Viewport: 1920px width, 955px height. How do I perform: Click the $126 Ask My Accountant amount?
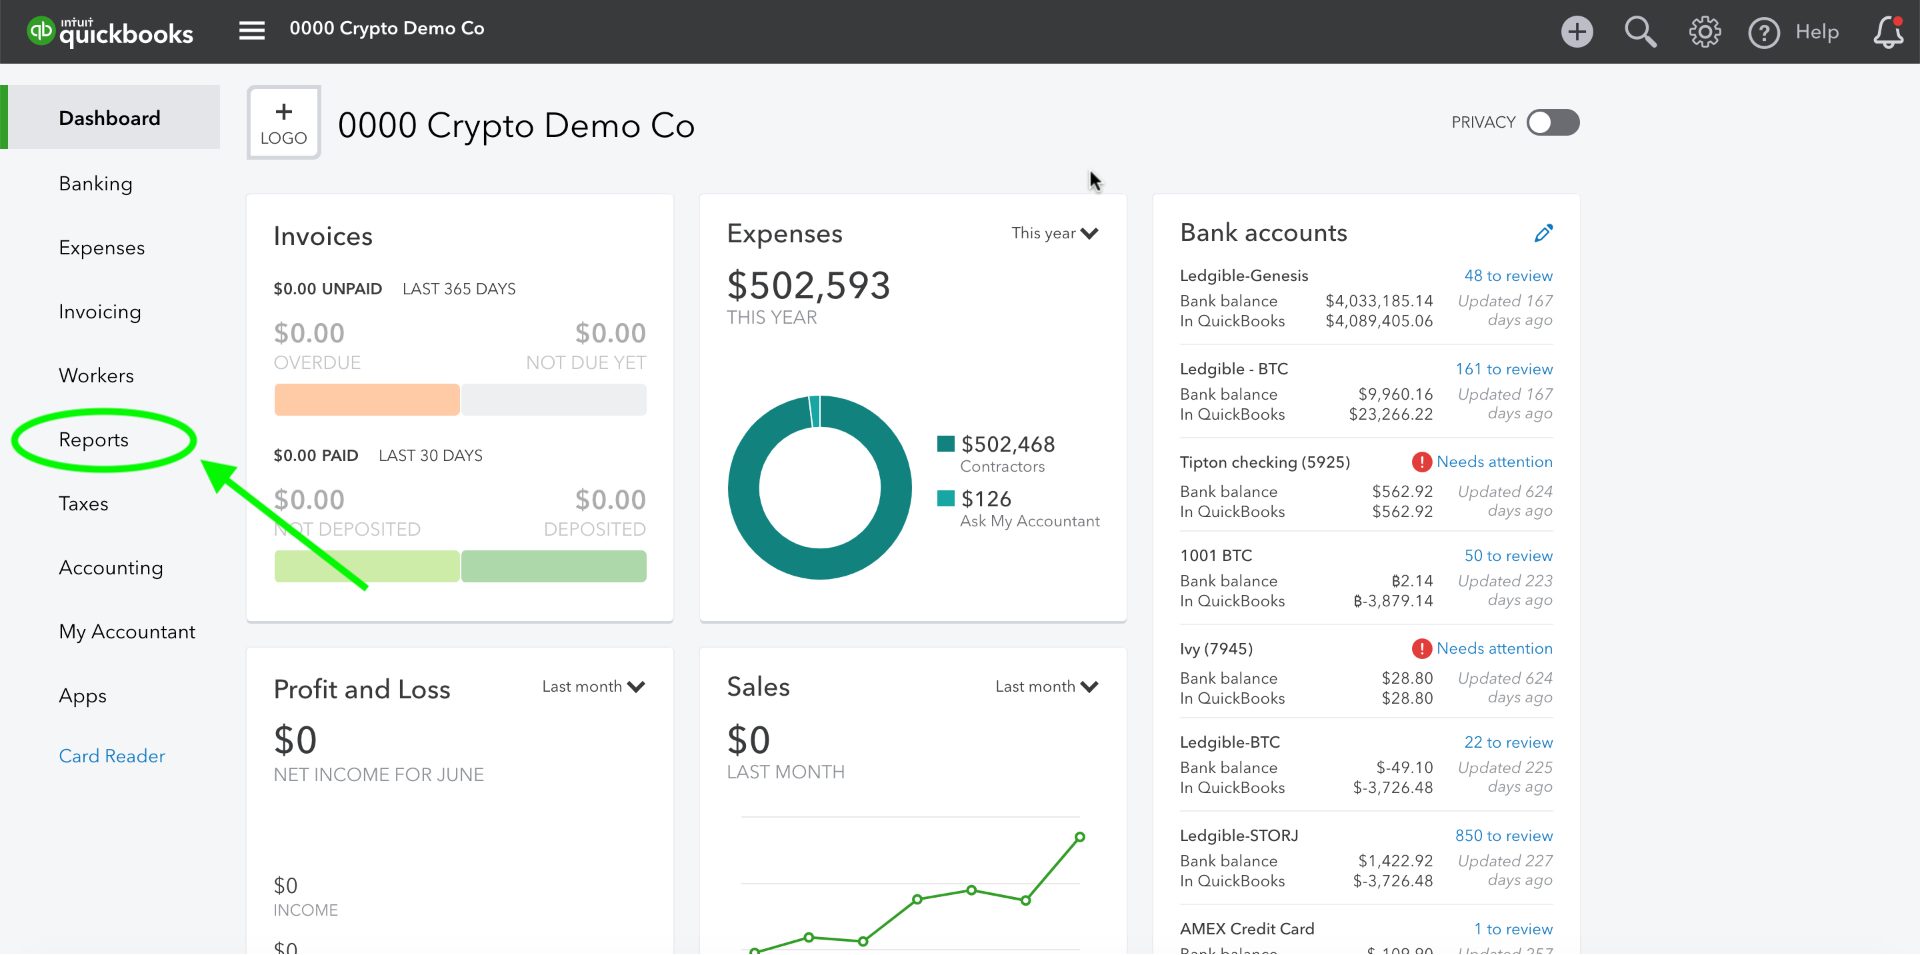click(x=986, y=499)
